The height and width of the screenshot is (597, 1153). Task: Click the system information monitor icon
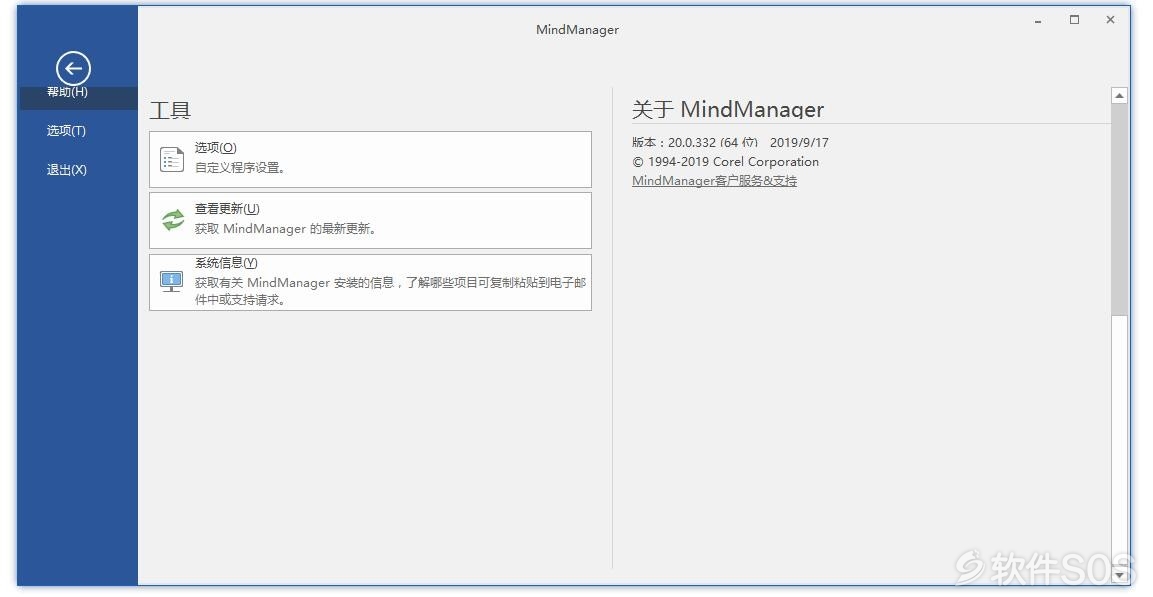click(171, 282)
